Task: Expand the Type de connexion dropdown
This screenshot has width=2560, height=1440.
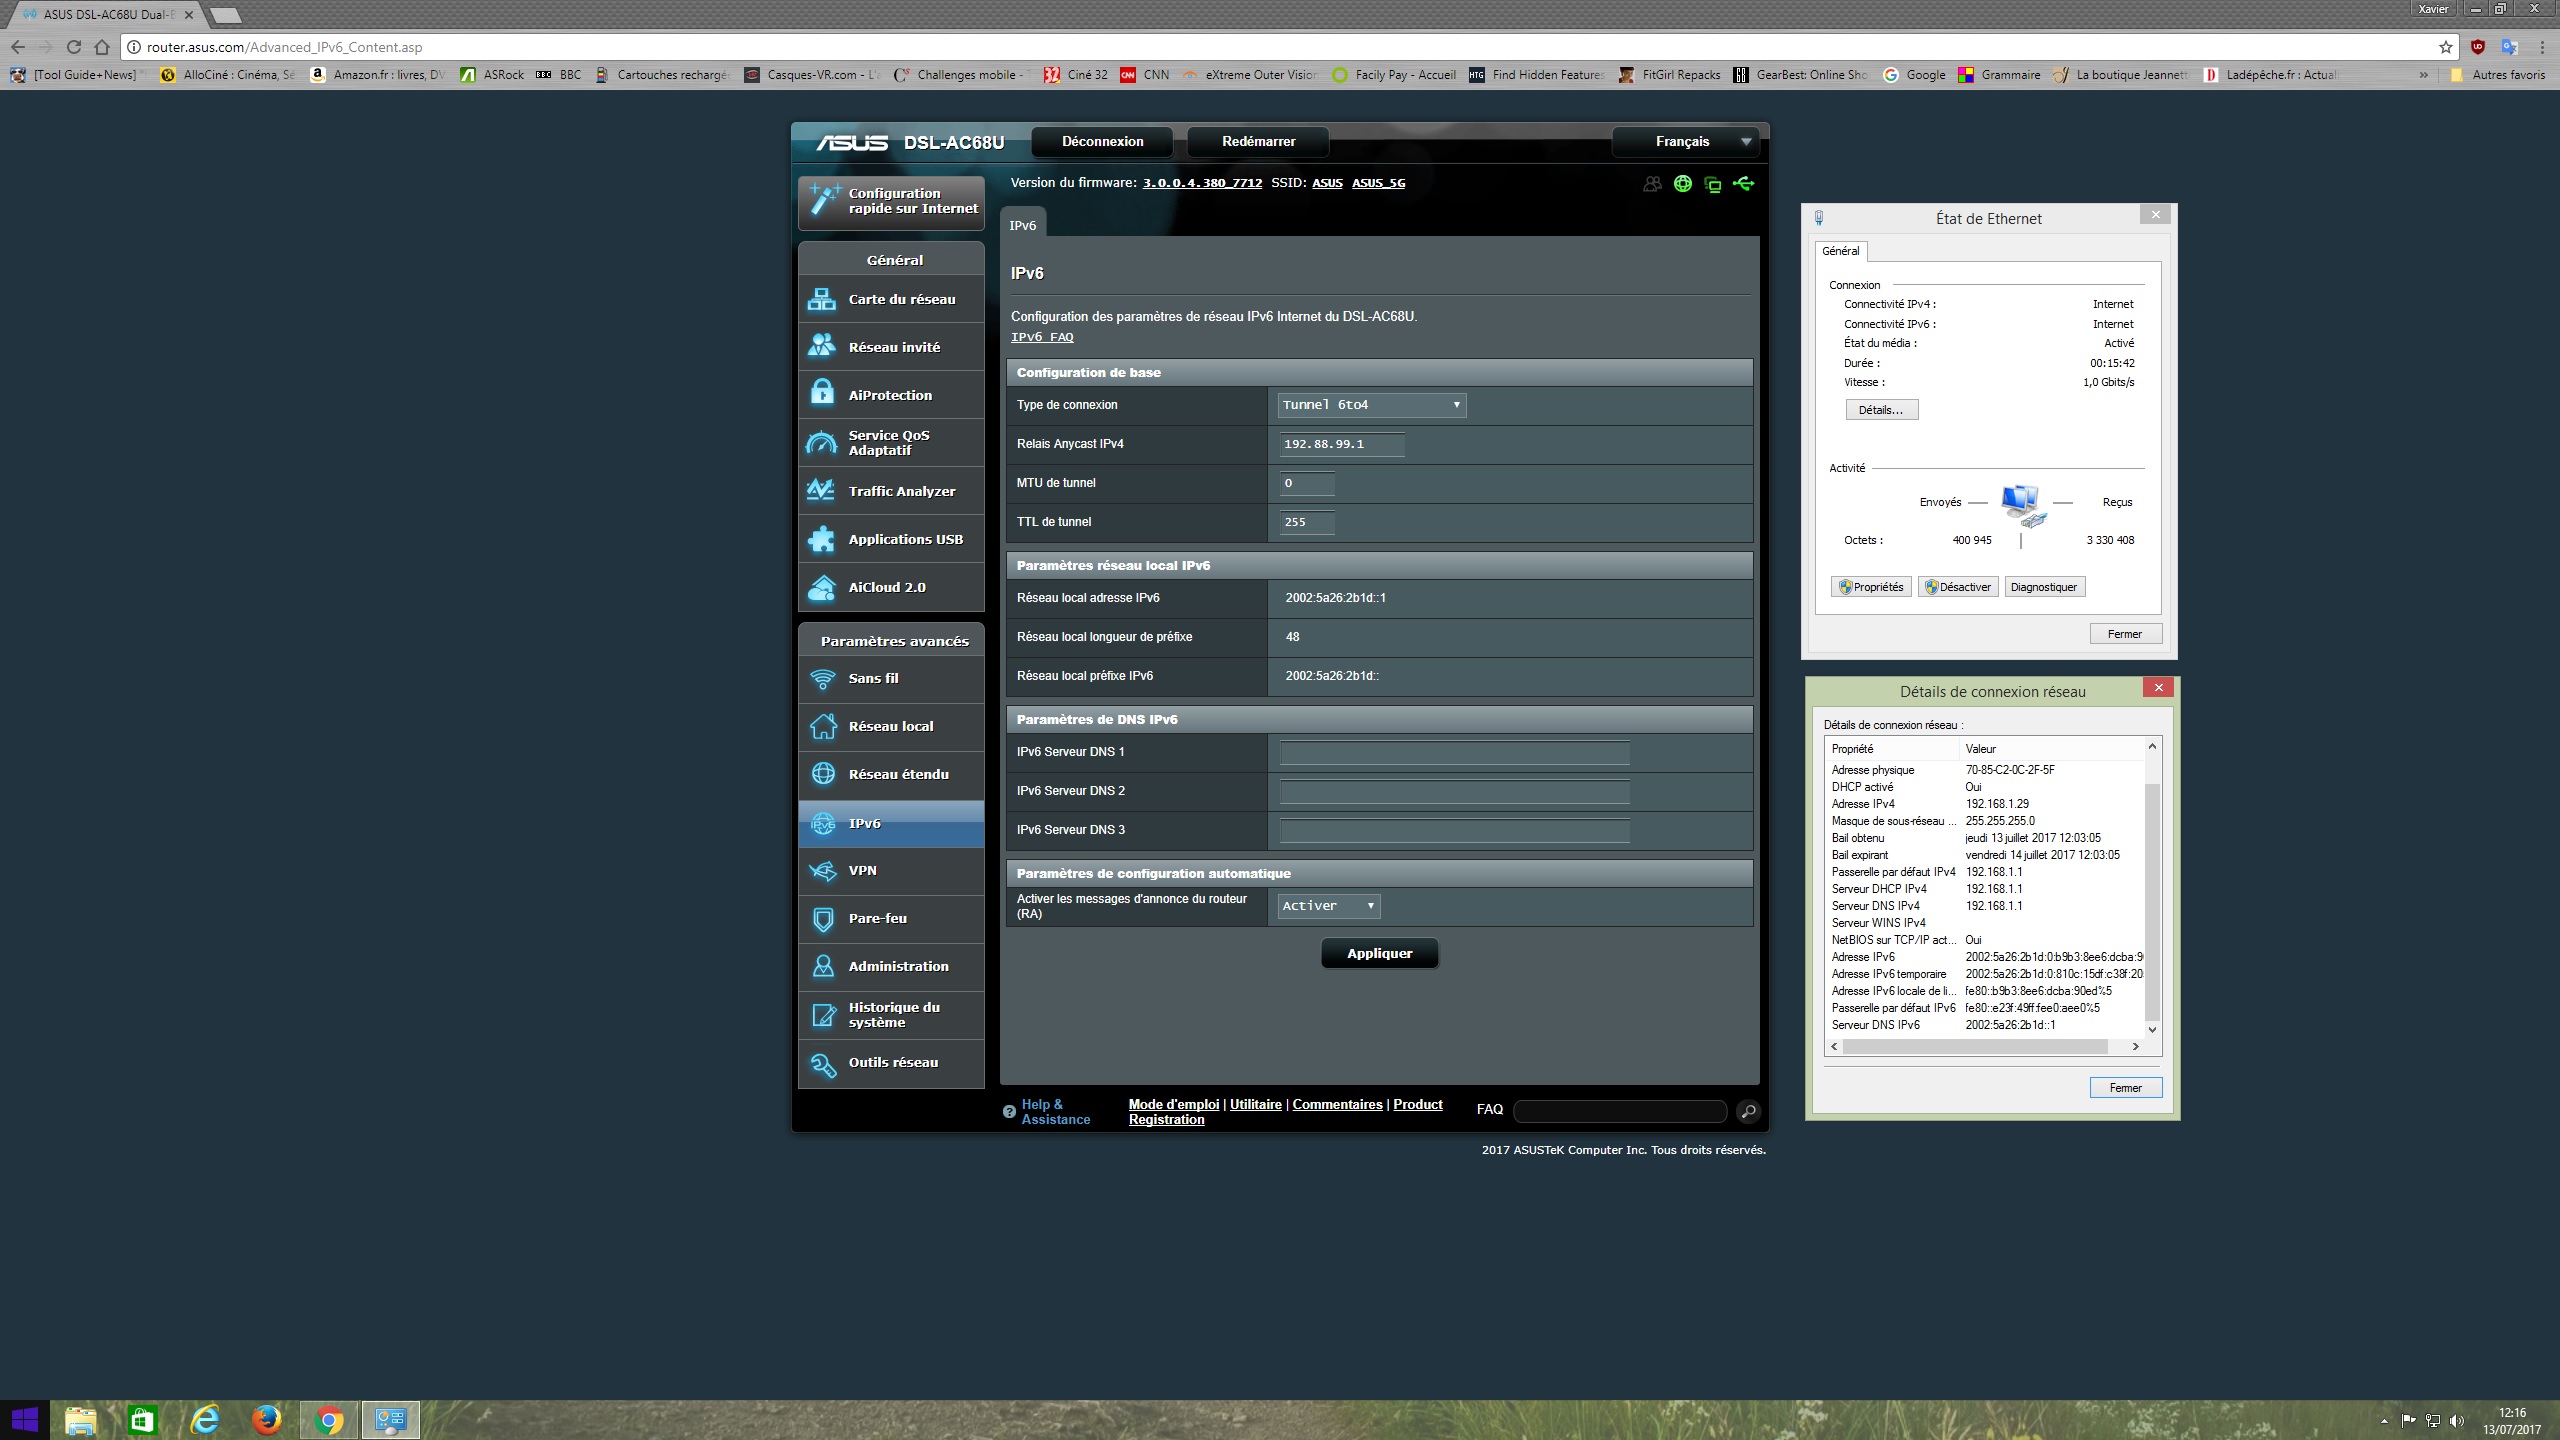Action: [1371, 405]
